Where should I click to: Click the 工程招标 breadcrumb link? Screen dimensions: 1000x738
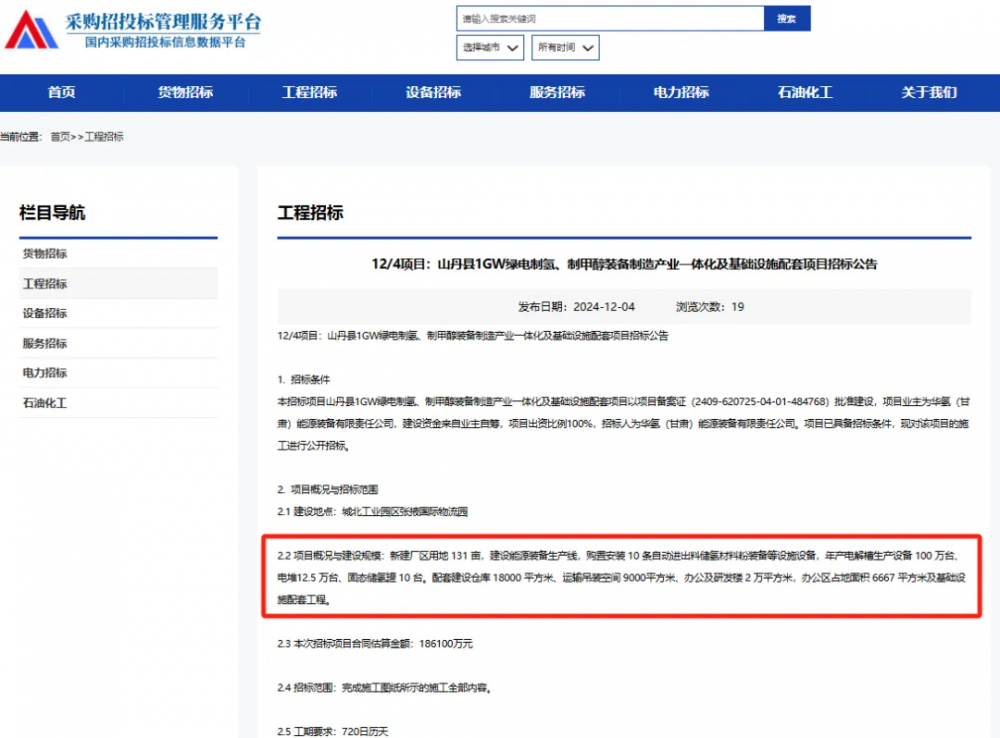pyautogui.click(x=104, y=137)
